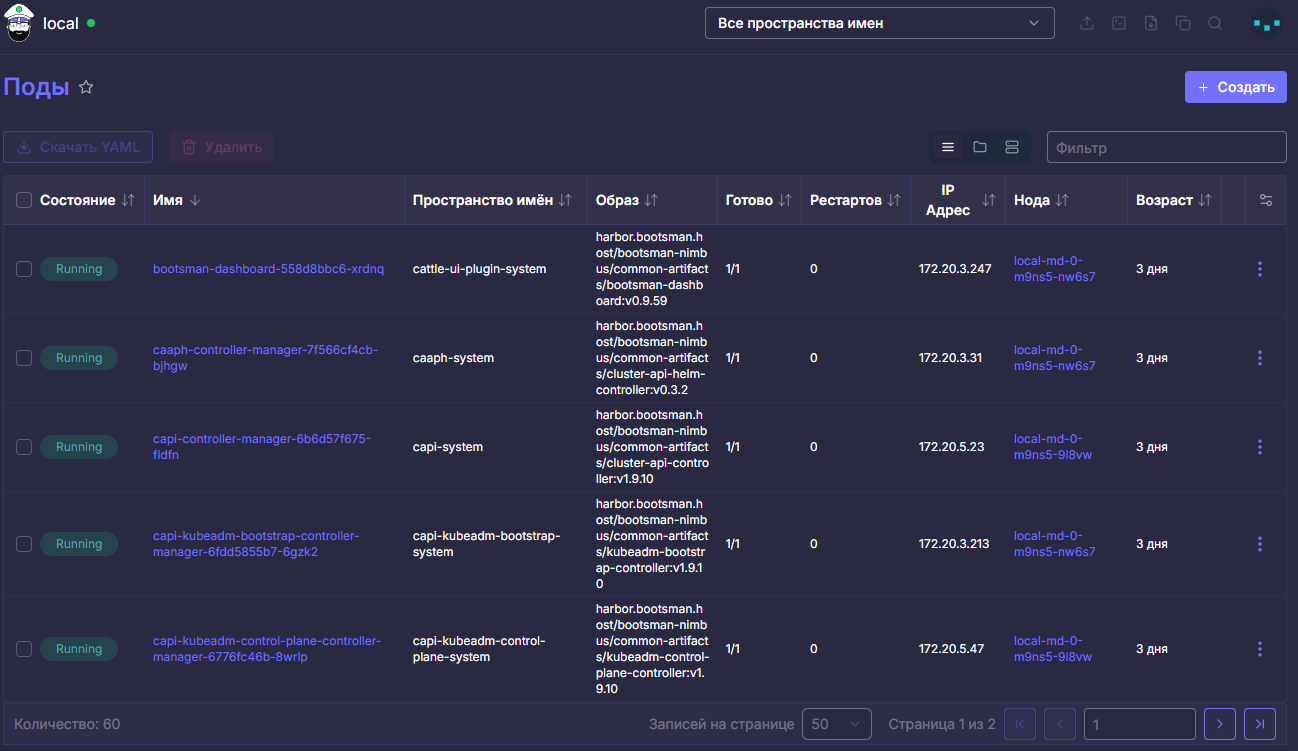
Task: Toggle the select-all pods checkbox
Action: pos(24,201)
